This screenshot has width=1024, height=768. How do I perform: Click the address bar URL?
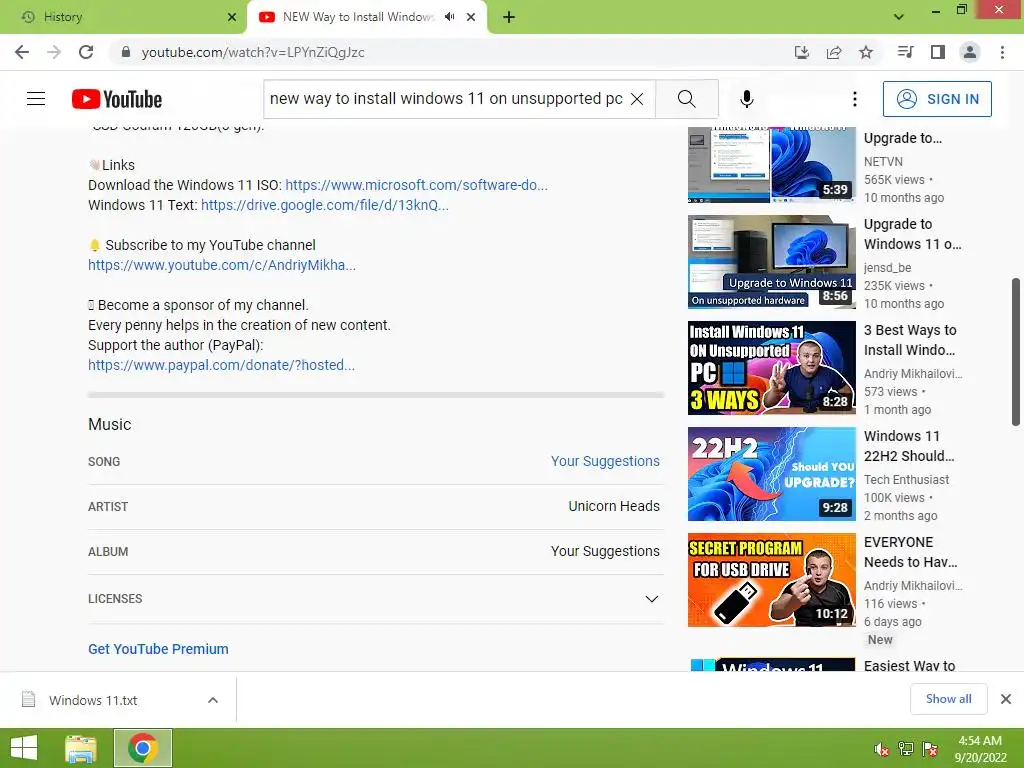point(253,52)
